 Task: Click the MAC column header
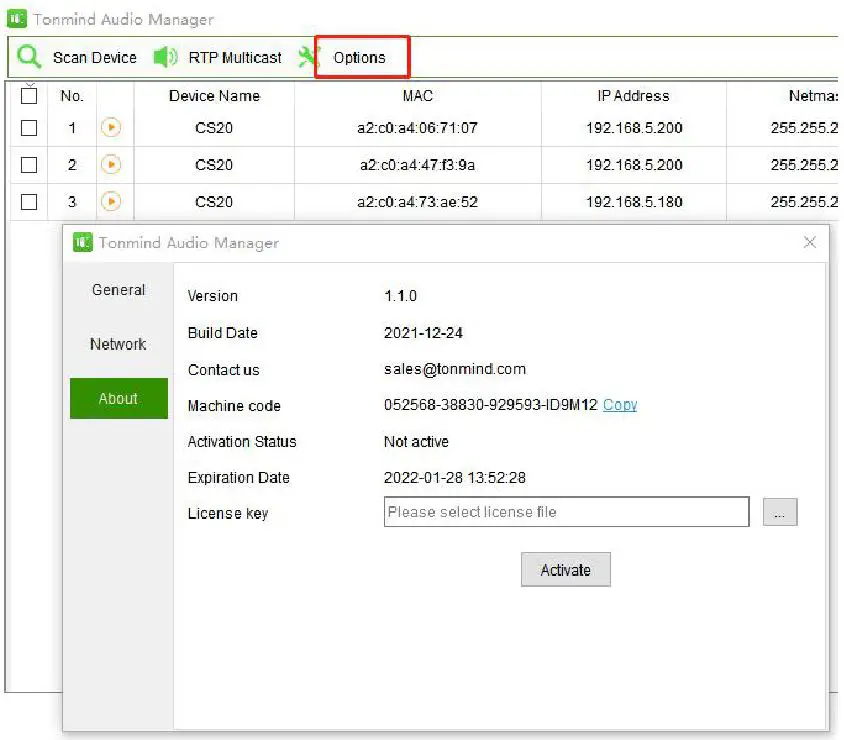pyautogui.click(x=418, y=96)
